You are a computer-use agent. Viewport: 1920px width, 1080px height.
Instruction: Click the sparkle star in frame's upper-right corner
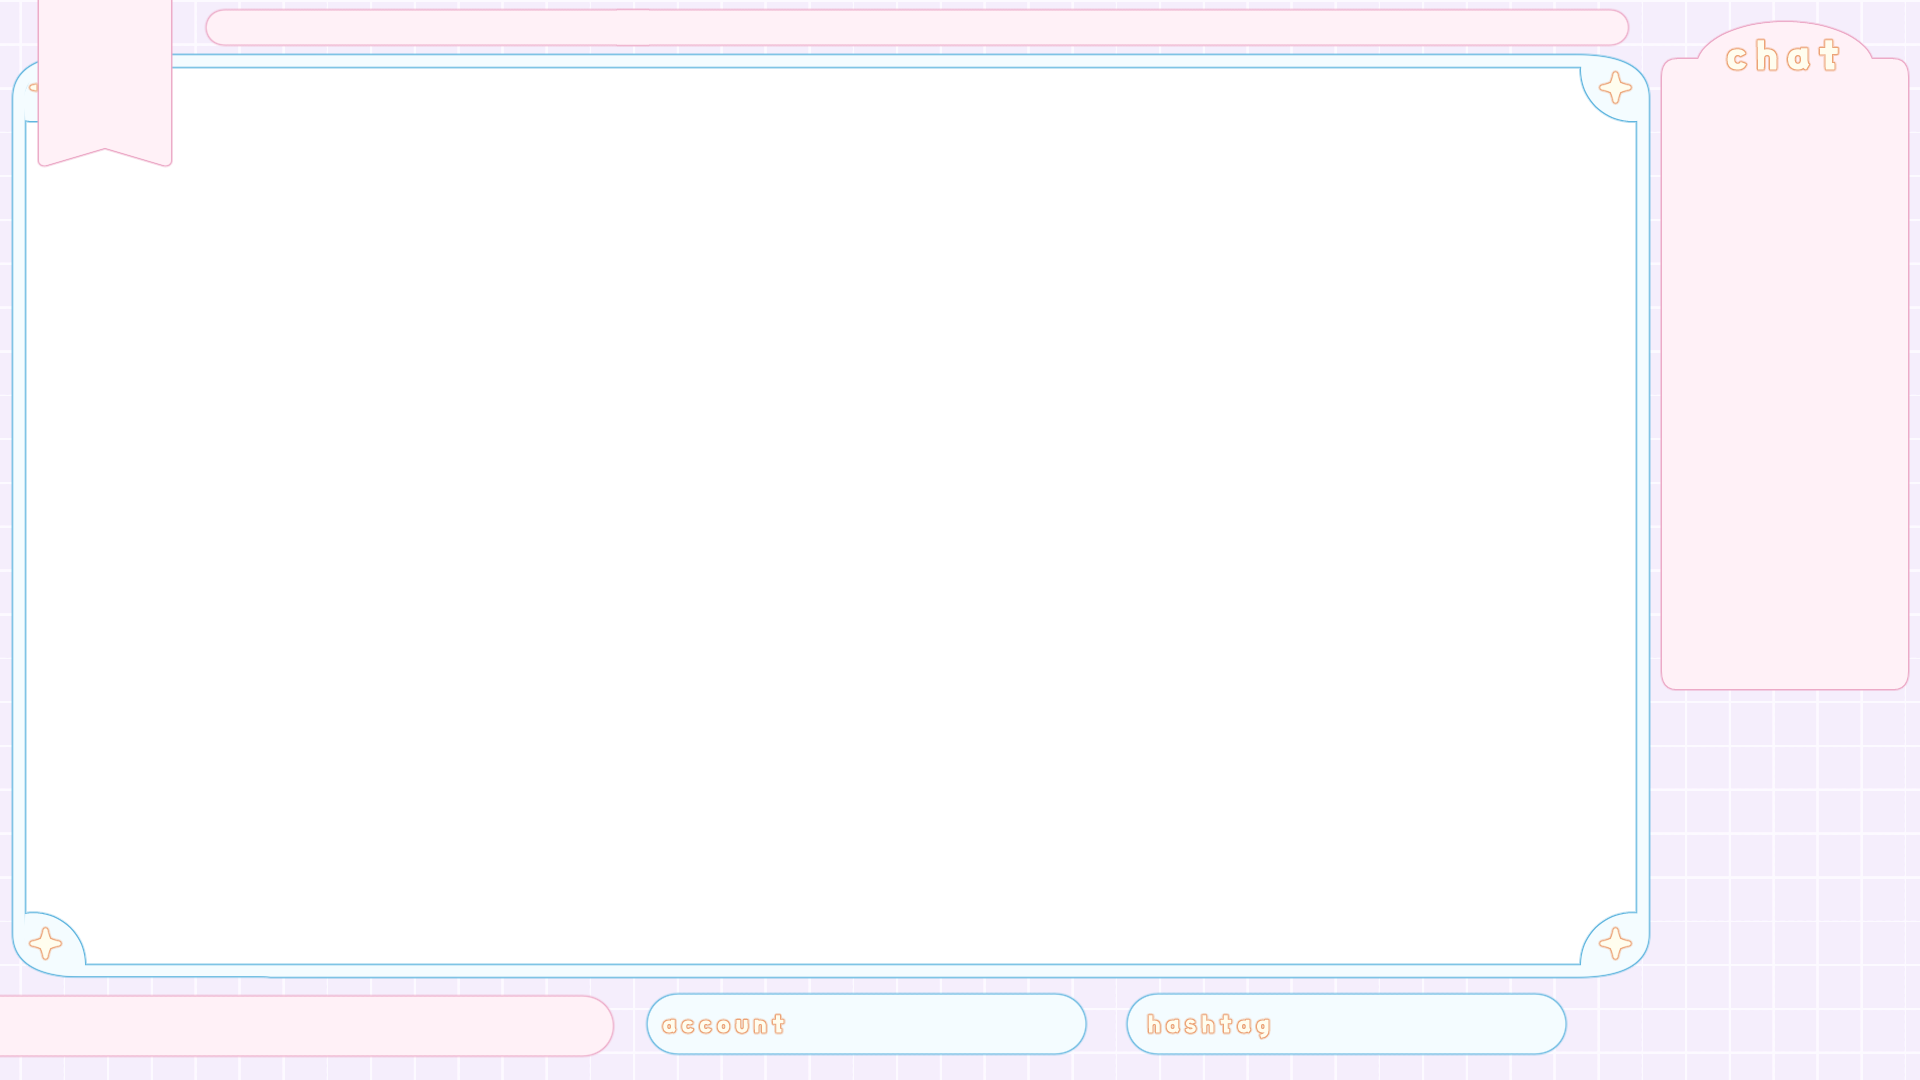[1615, 88]
